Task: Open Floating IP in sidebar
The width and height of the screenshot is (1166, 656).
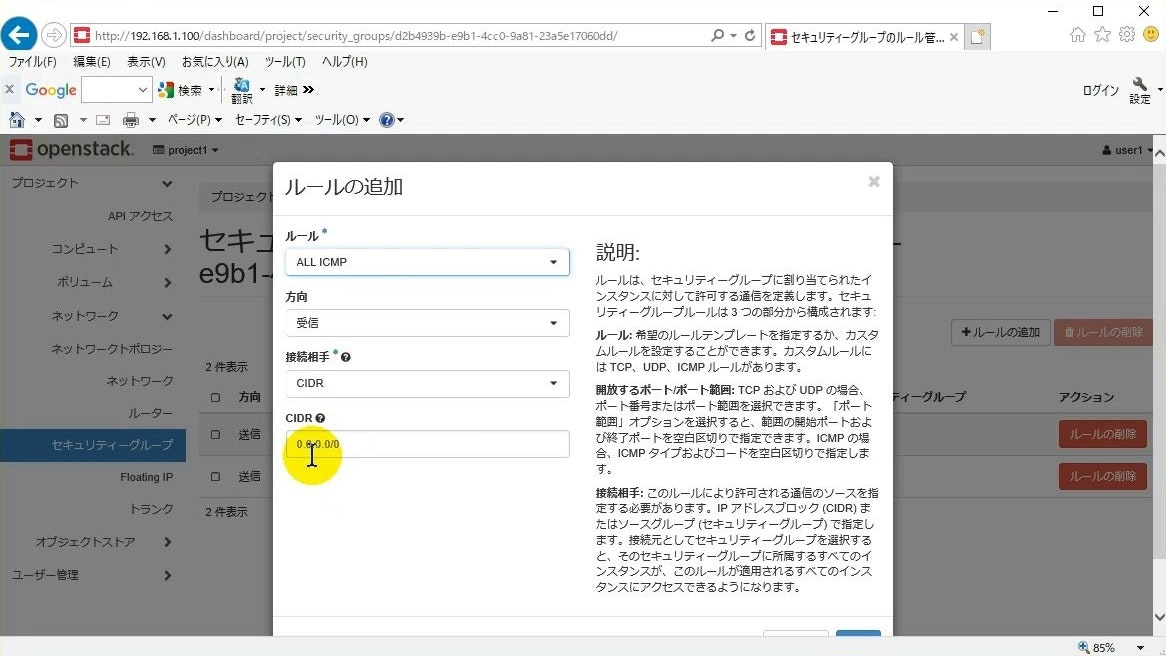Action: (146, 477)
